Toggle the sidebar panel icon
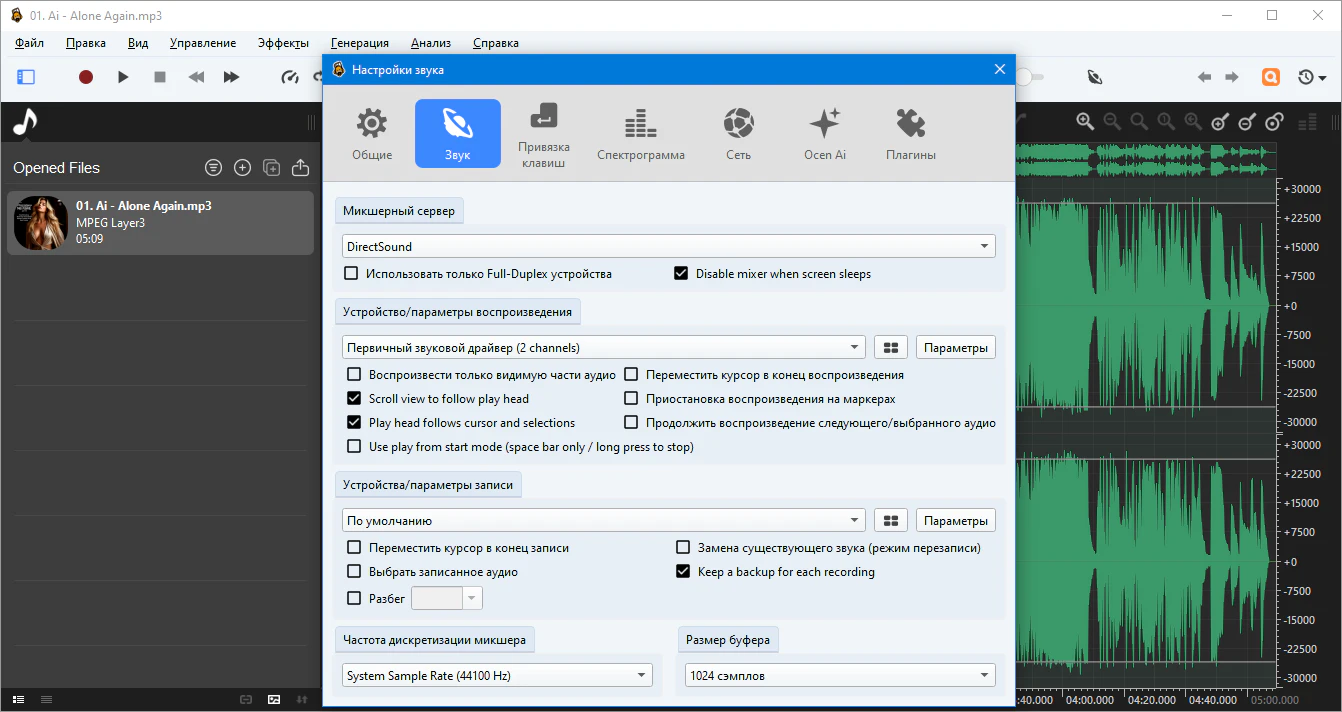Viewport: 1342px width, 712px height. tap(26, 77)
